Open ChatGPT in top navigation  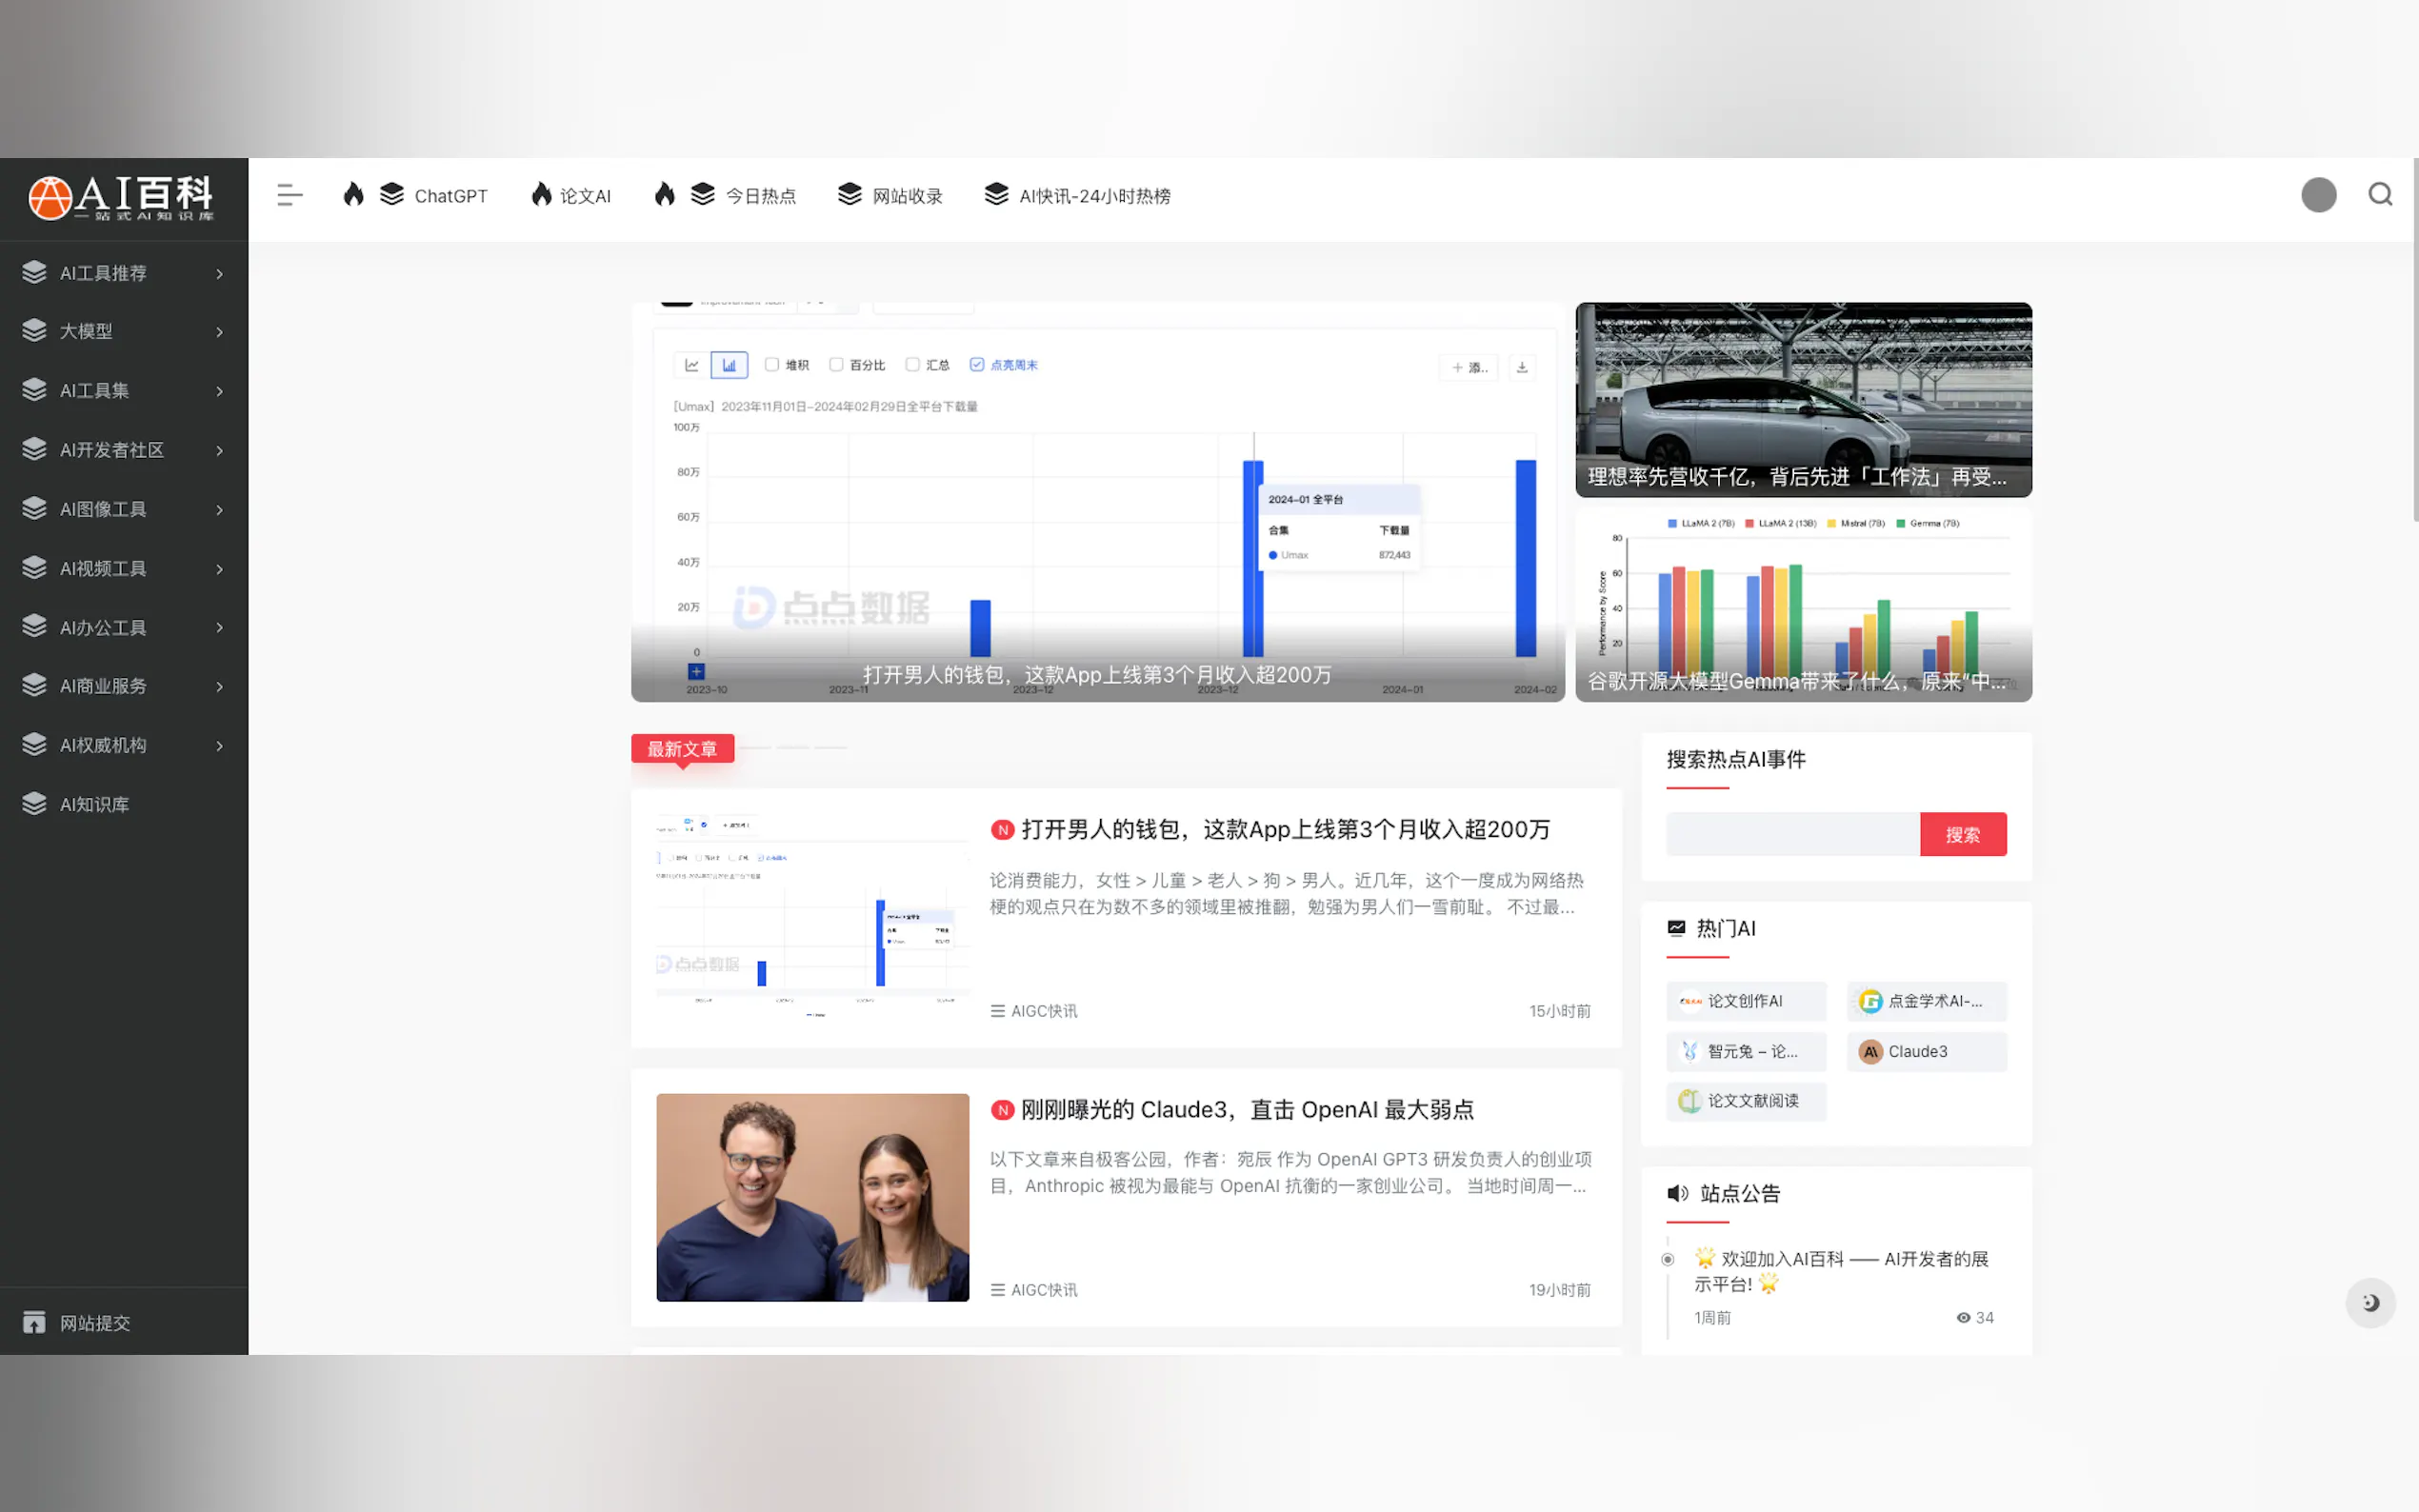(x=450, y=196)
